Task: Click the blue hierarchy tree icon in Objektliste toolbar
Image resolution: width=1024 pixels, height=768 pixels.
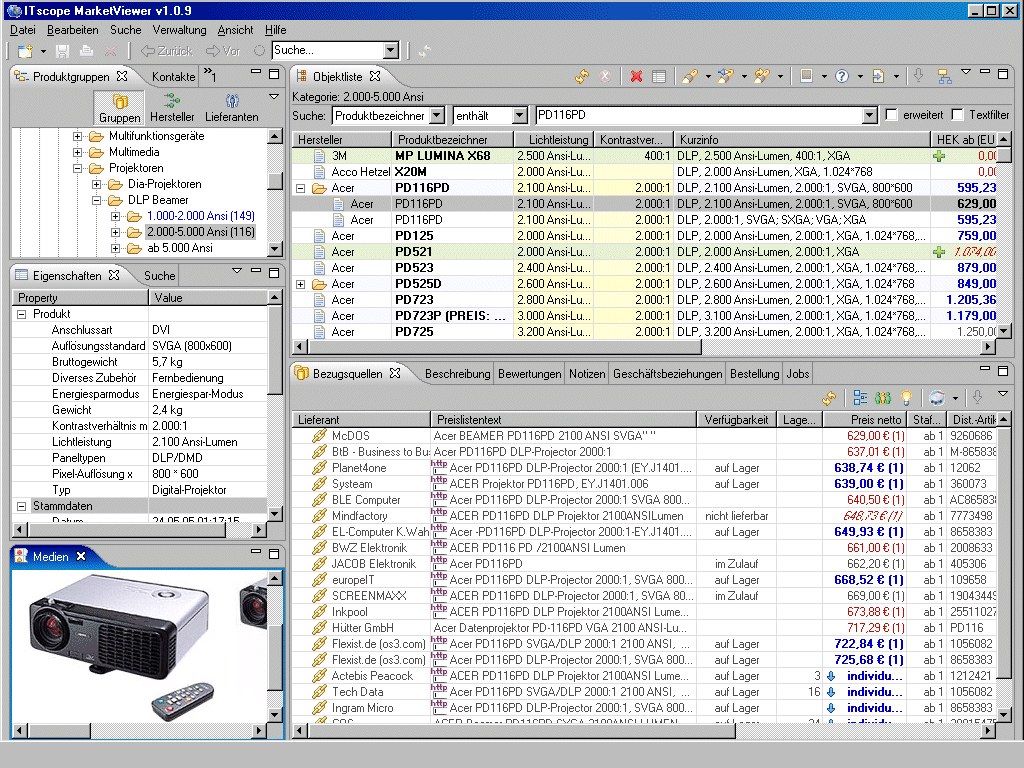Action: tap(944, 76)
